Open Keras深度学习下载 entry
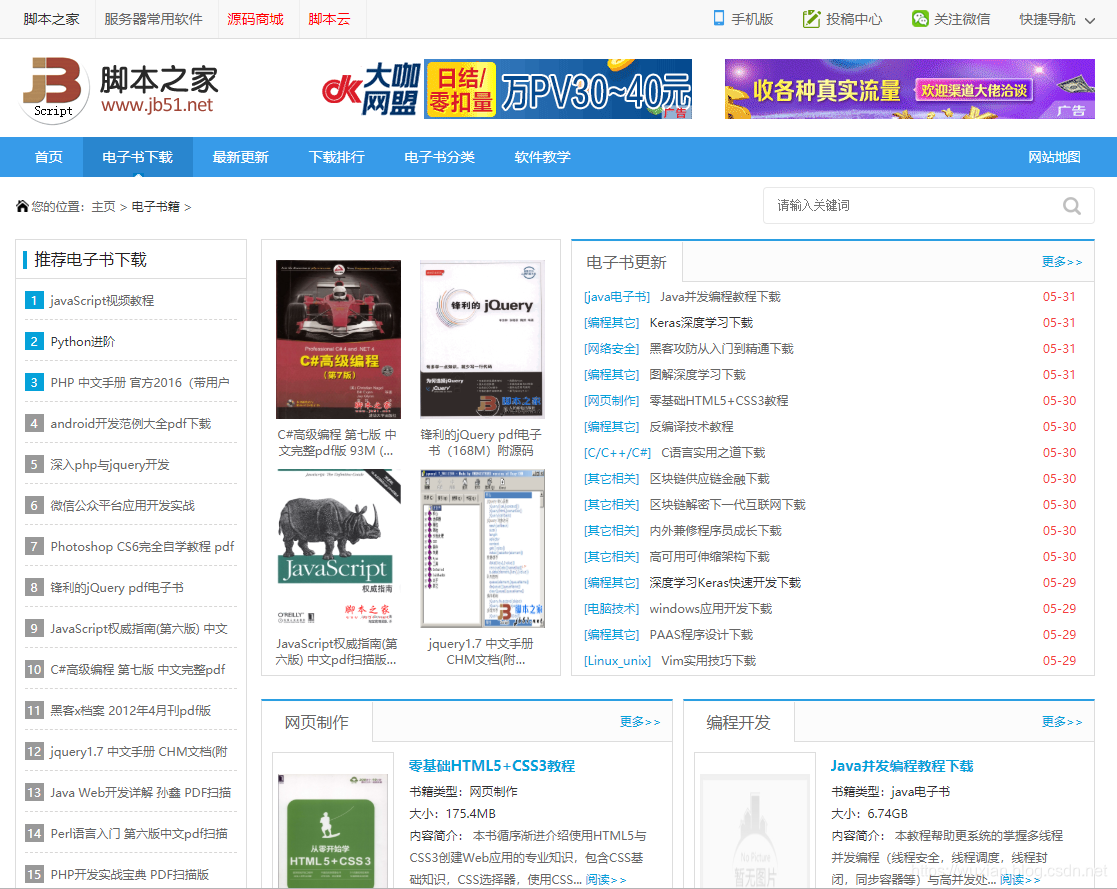Viewport: 1117px width, 889px height. 701,323
